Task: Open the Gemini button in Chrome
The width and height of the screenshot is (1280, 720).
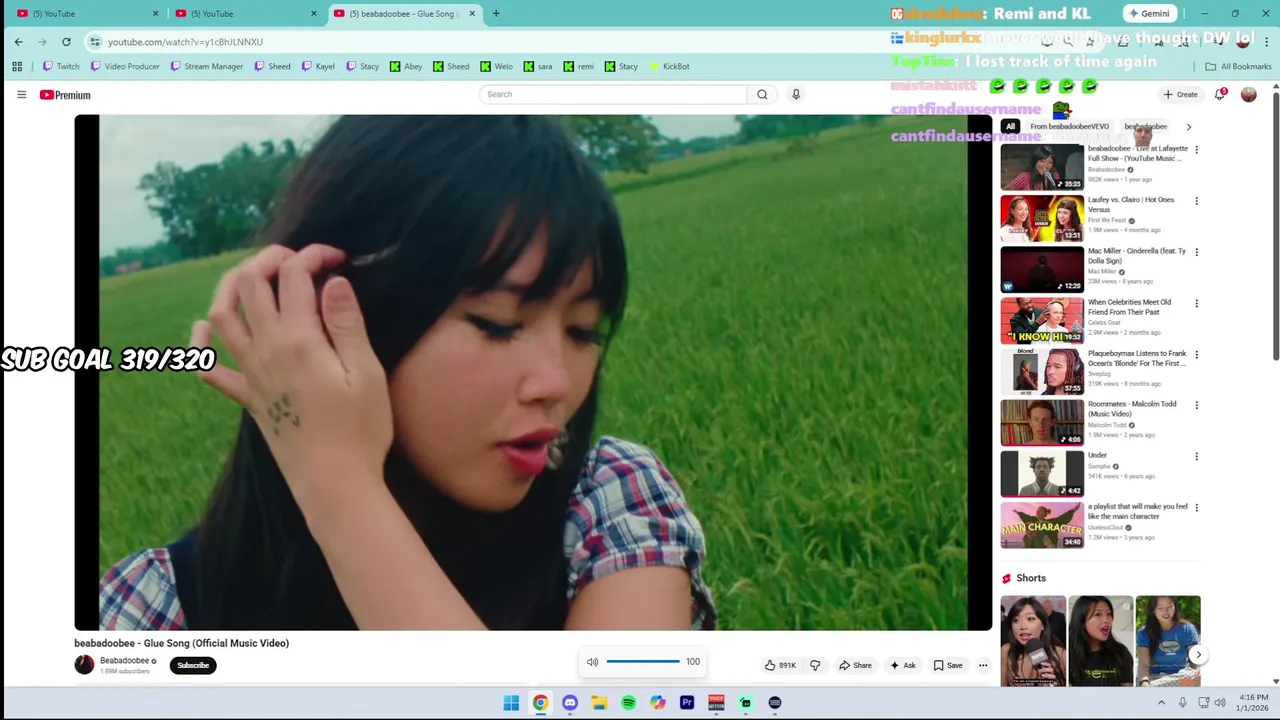Action: [1148, 14]
